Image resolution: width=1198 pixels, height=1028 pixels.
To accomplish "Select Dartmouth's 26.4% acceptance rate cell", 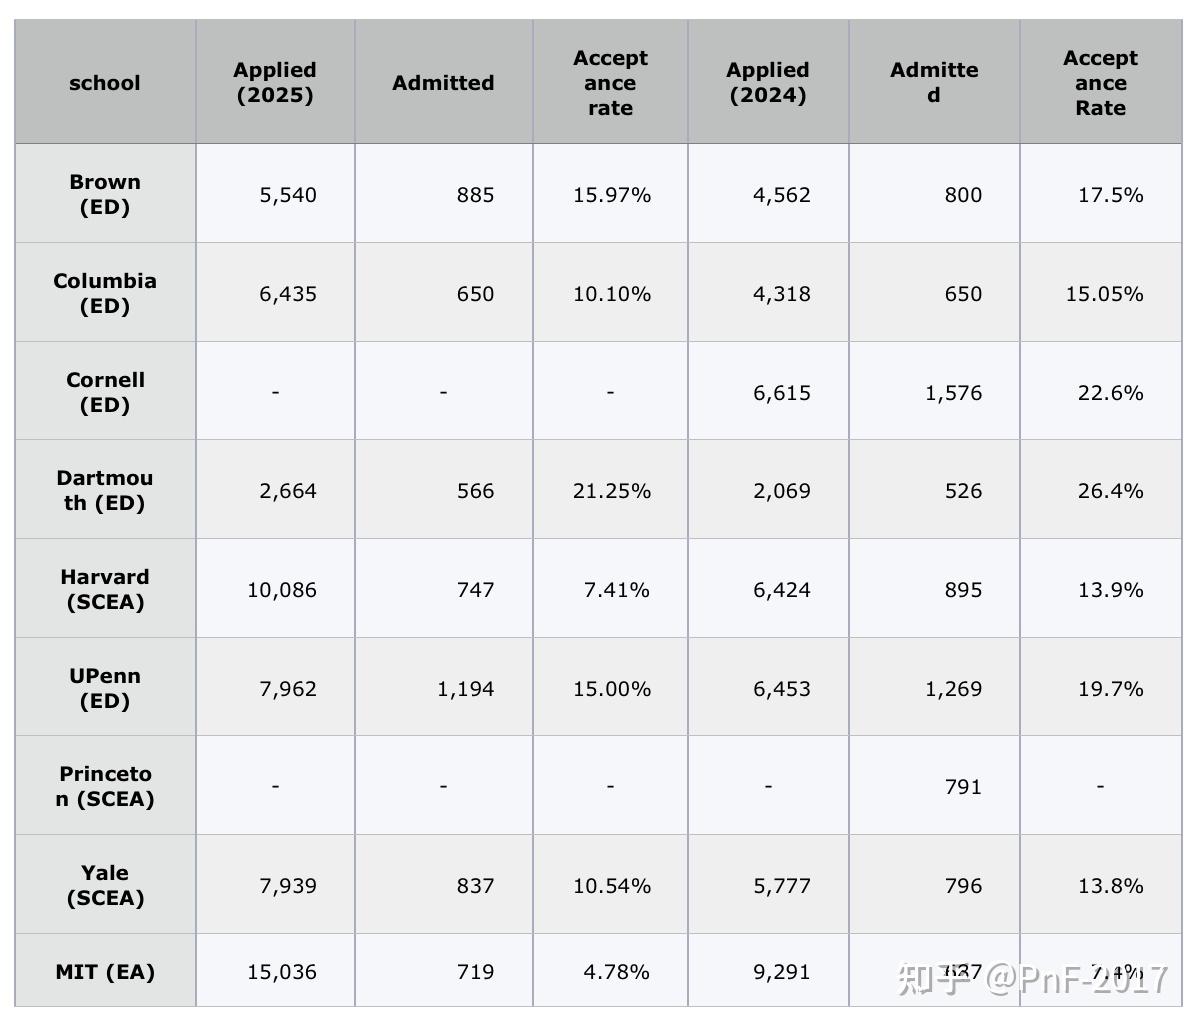I will [x=1110, y=491].
